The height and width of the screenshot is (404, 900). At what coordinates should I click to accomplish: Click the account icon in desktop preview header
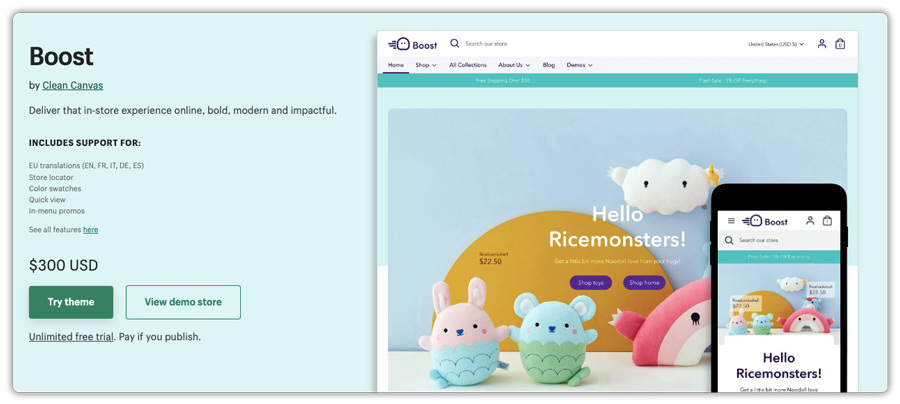coord(822,44)
